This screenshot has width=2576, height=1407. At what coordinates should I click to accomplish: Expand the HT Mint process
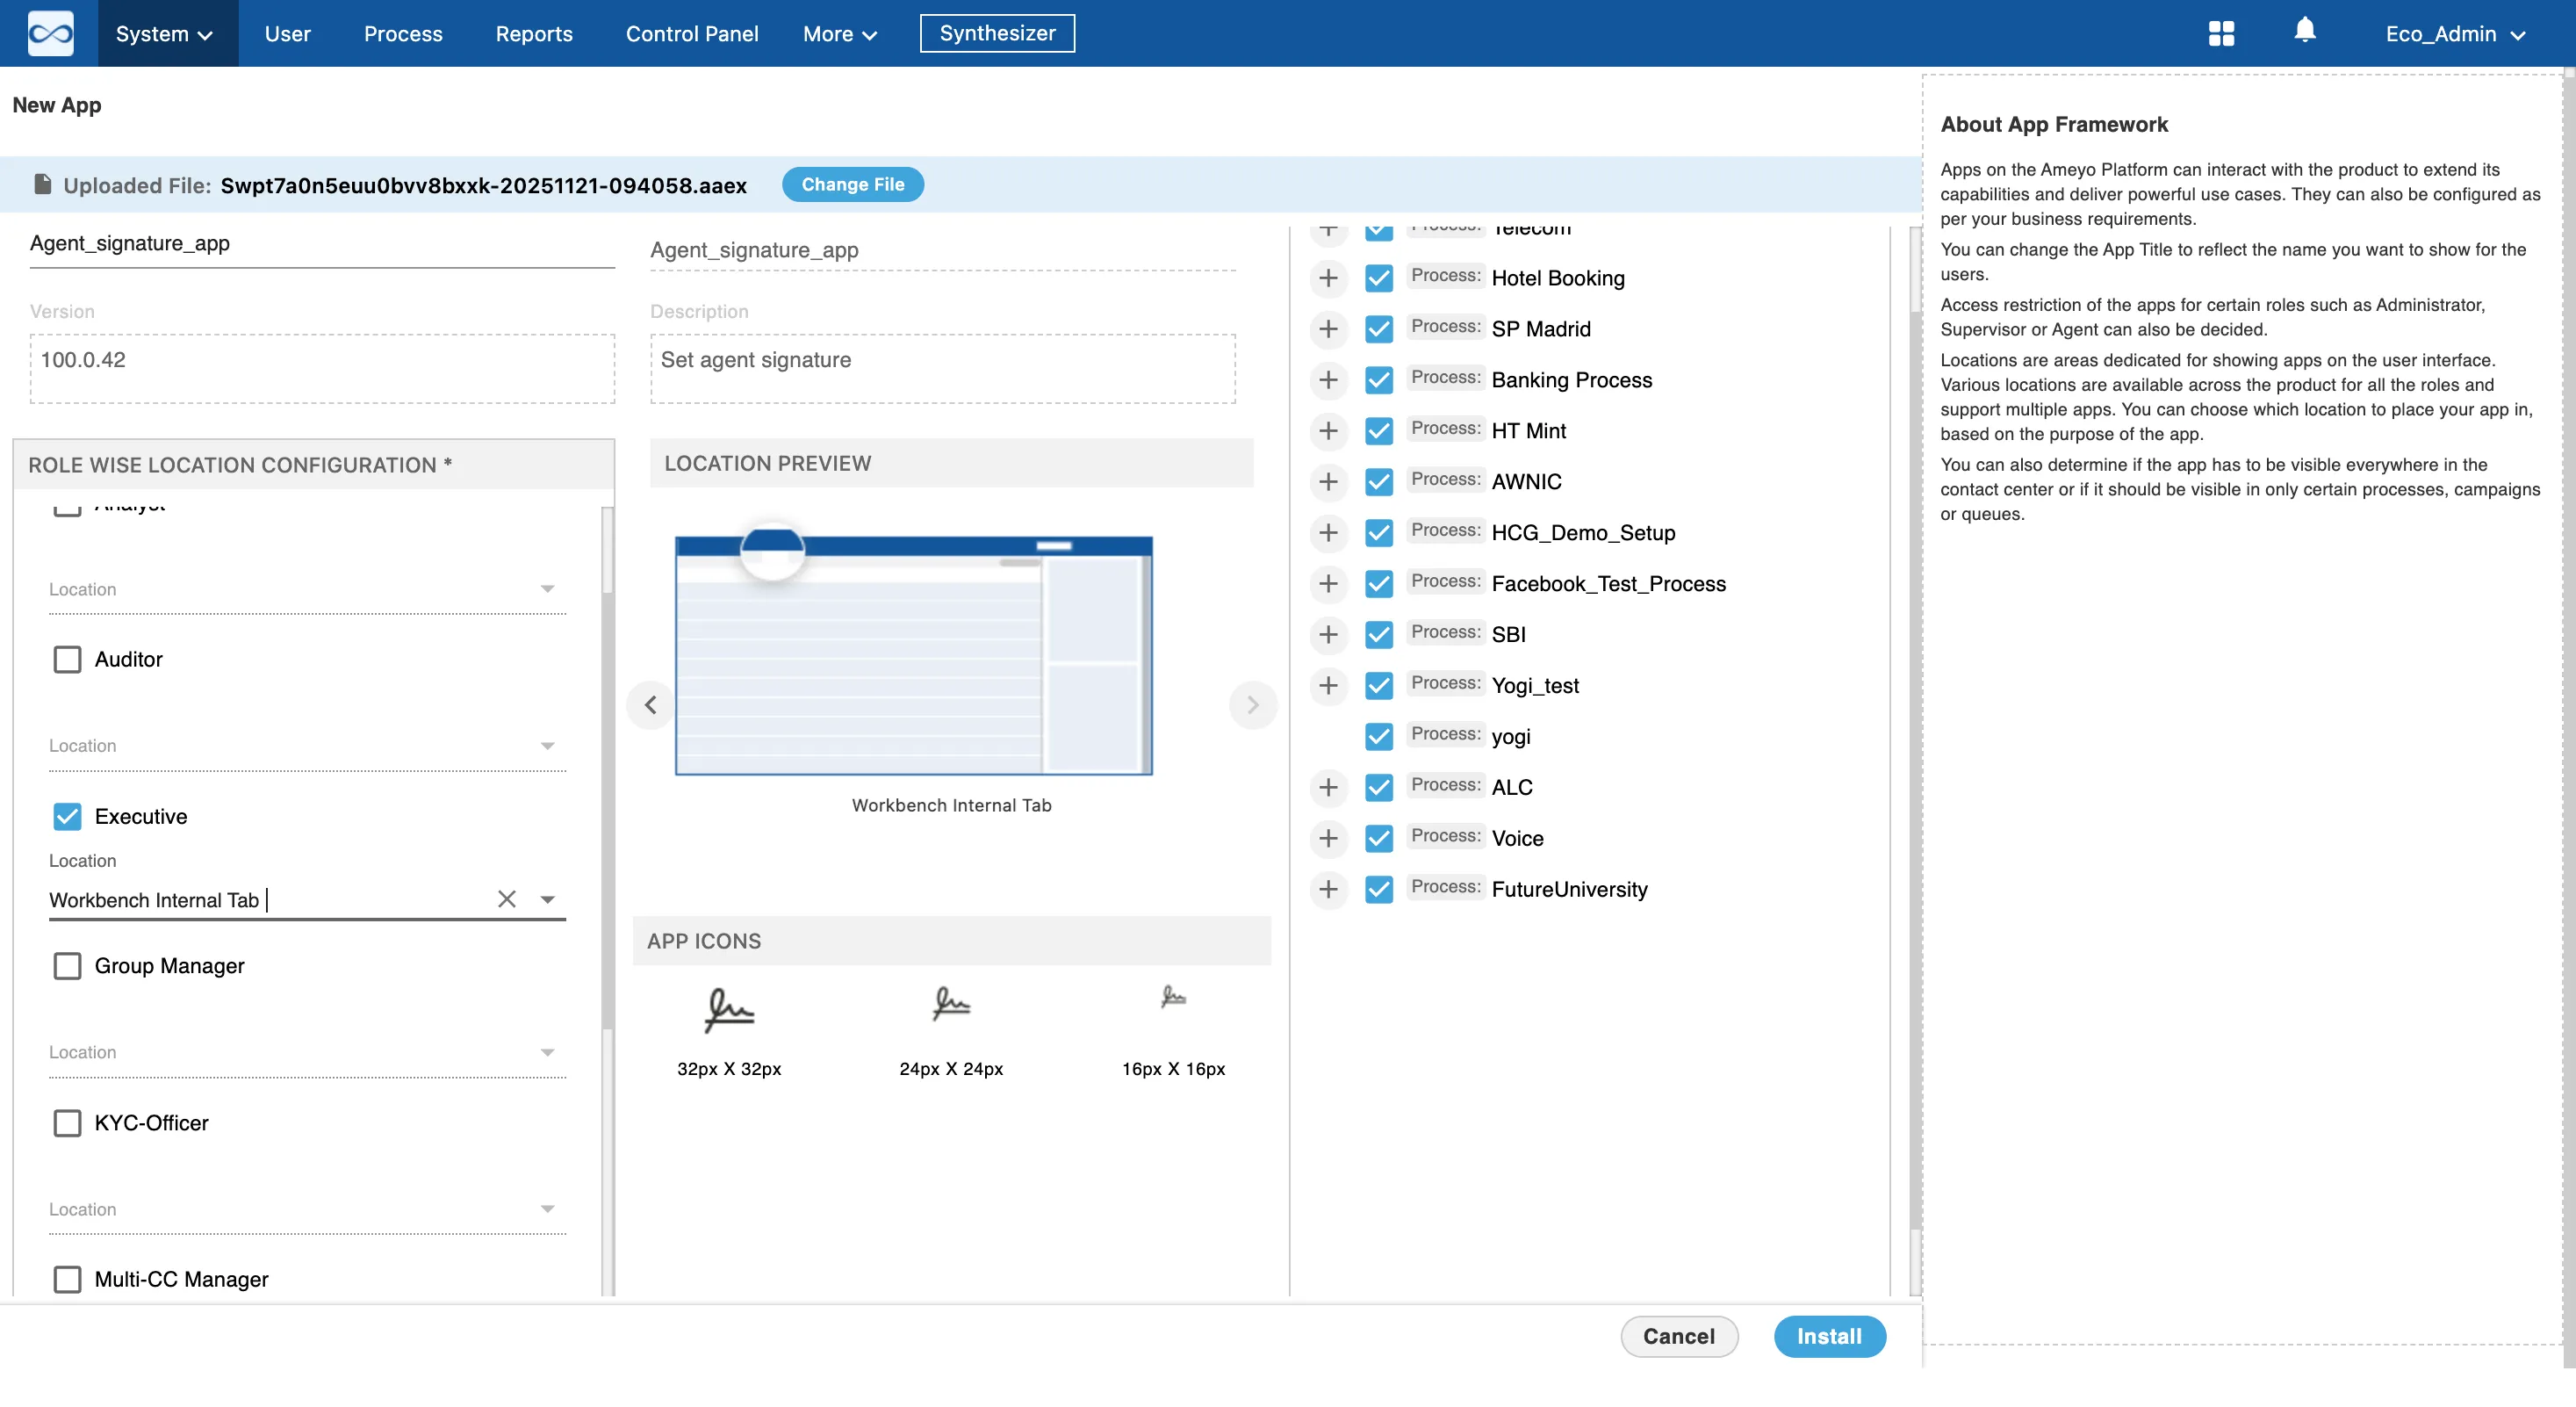pos(1328,431)
